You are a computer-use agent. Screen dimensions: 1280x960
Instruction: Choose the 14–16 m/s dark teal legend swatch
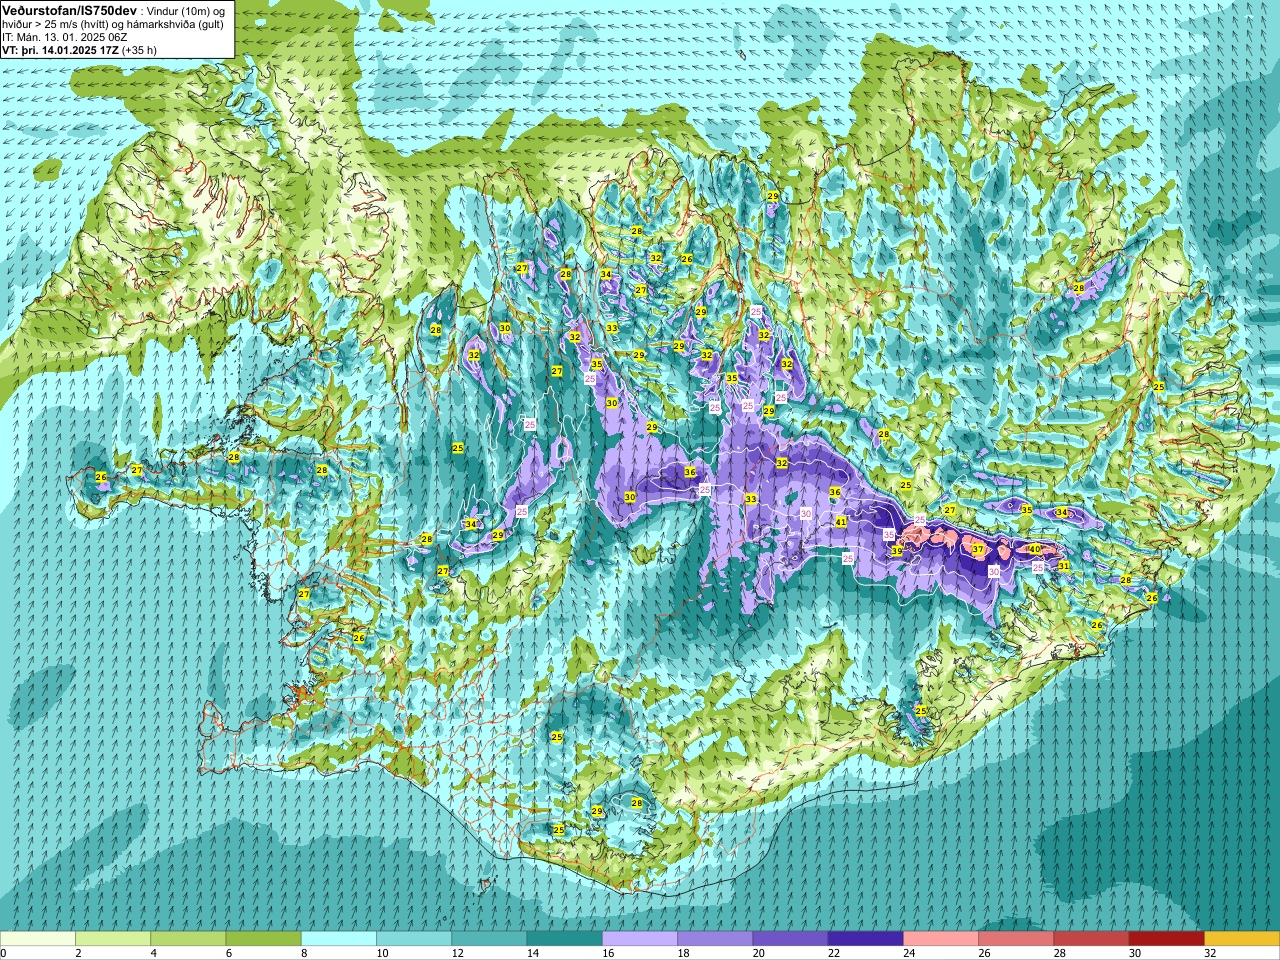tap(564, 939)
